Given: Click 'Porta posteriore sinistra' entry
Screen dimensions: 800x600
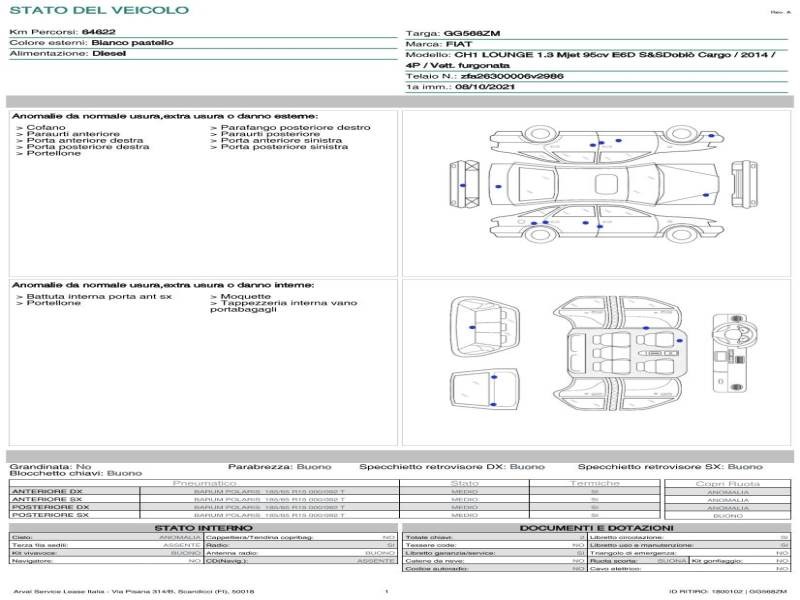Looking at the screenshot, I should [x=279, y=146].
